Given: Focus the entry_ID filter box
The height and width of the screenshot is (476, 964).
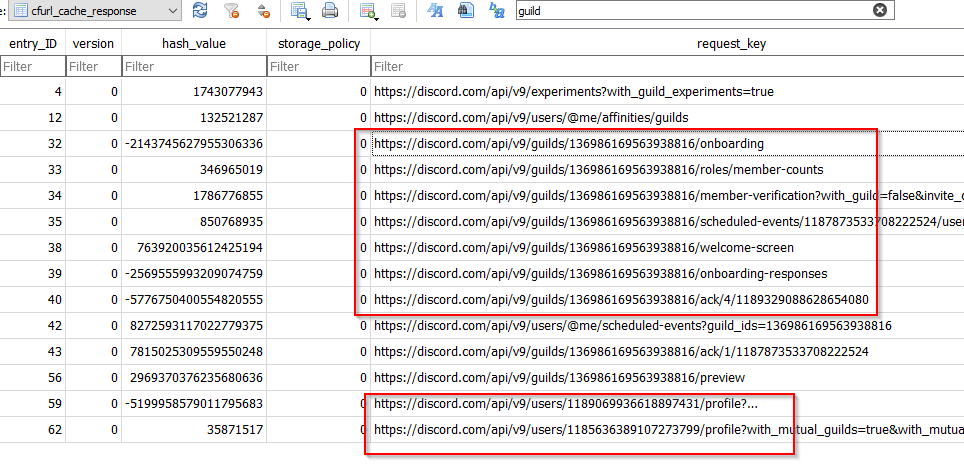Looking at the screenshot, I should (33, 66).
